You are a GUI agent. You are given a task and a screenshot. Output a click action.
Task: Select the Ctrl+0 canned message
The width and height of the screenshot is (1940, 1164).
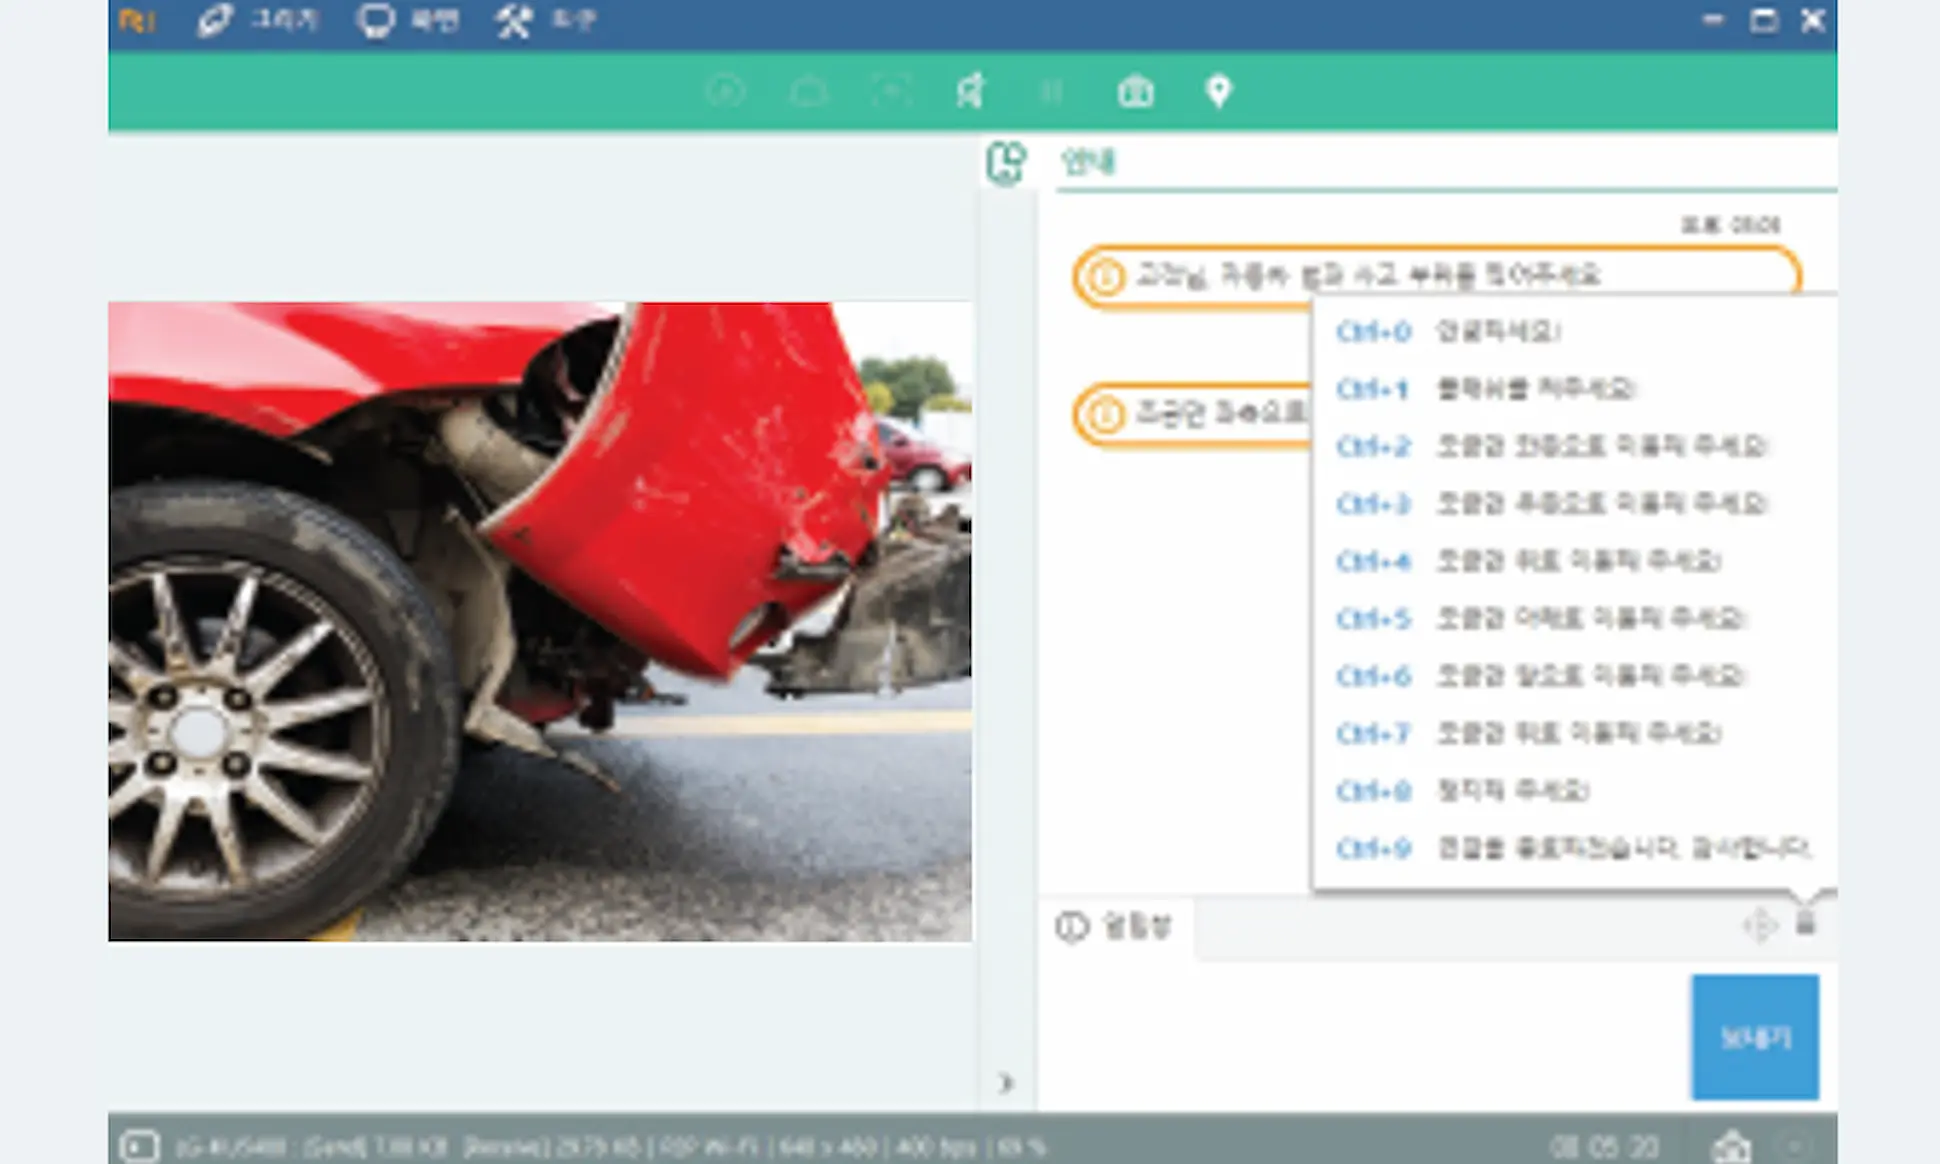pos(1500,331)
